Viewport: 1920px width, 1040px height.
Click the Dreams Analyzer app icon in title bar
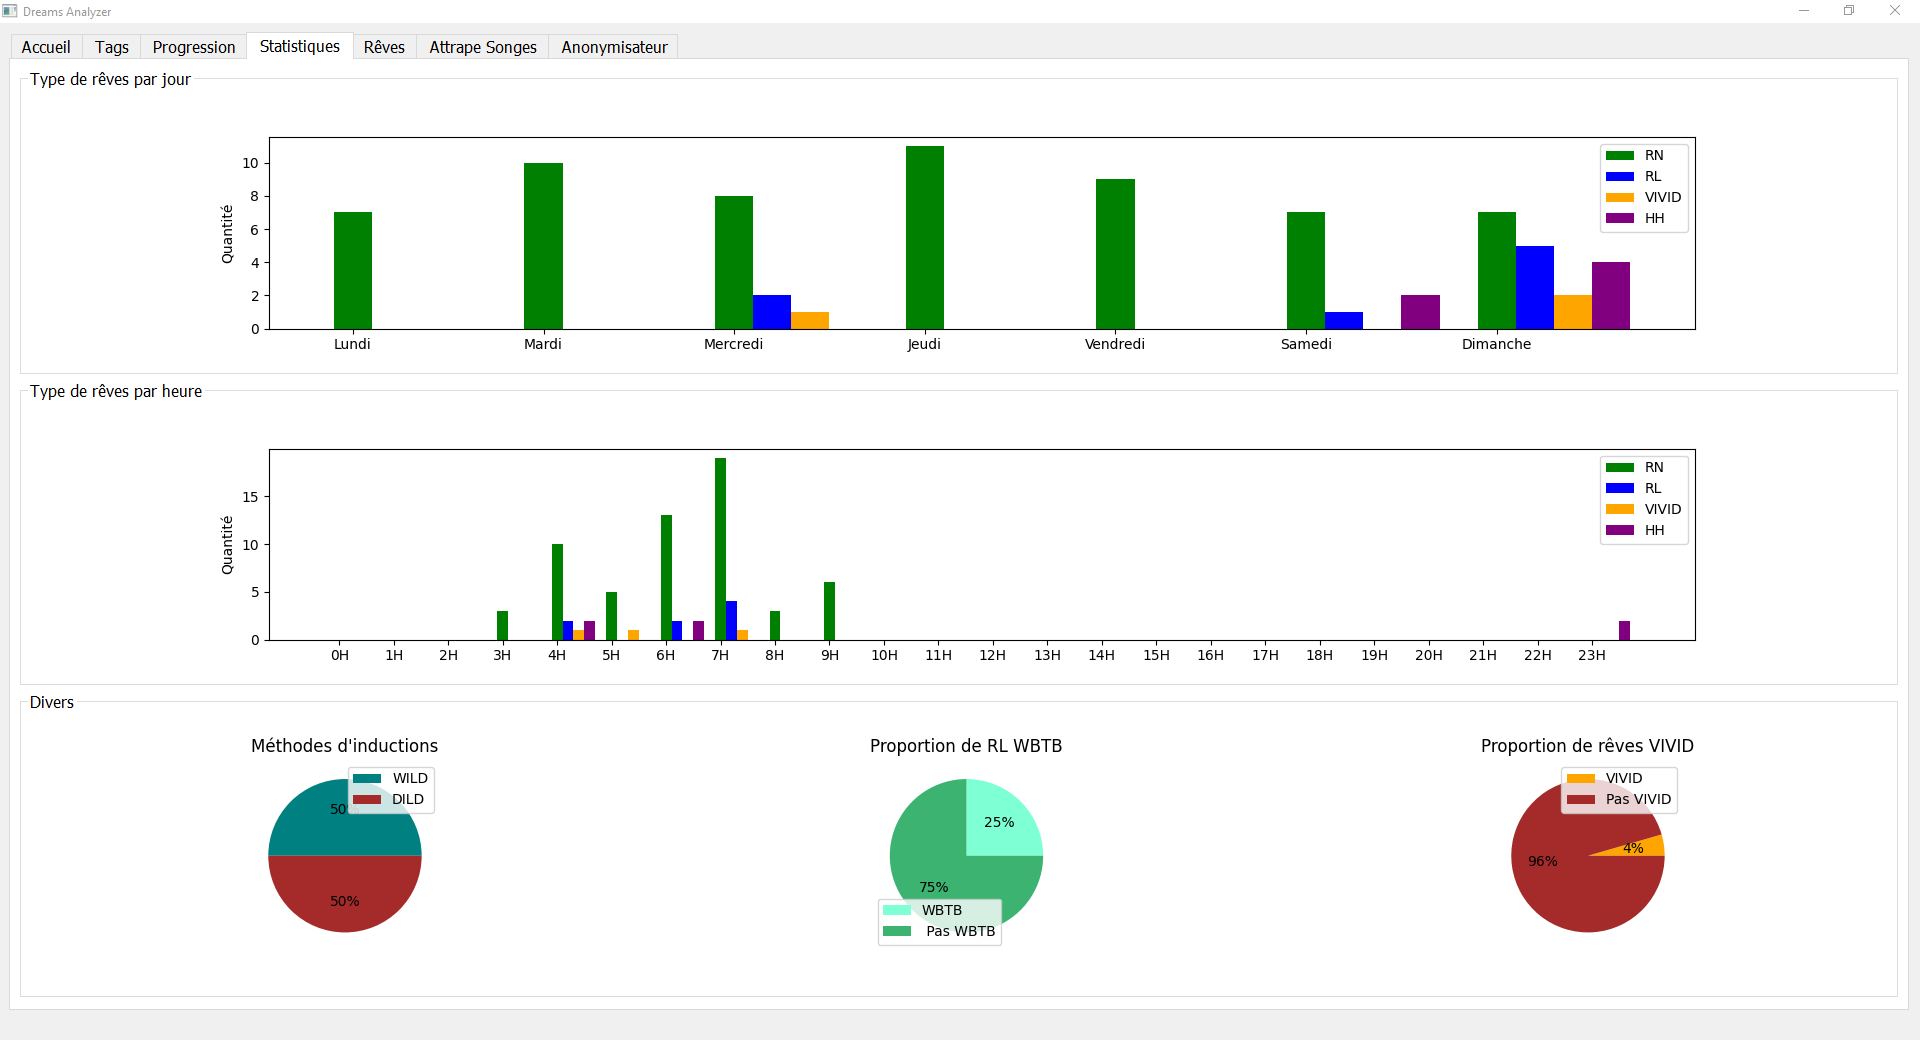tap(10, 11)
